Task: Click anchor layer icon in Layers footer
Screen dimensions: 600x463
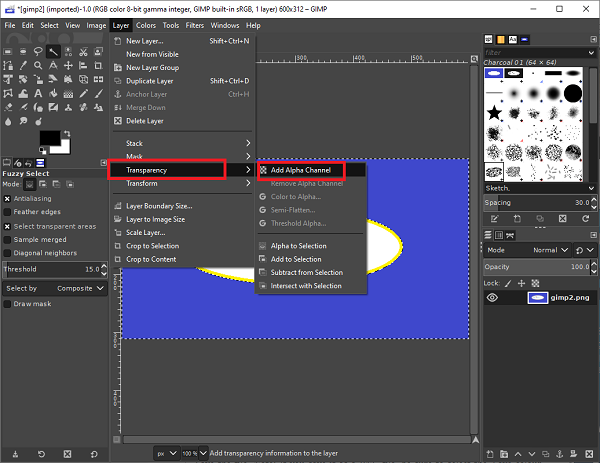Action: 559,454
